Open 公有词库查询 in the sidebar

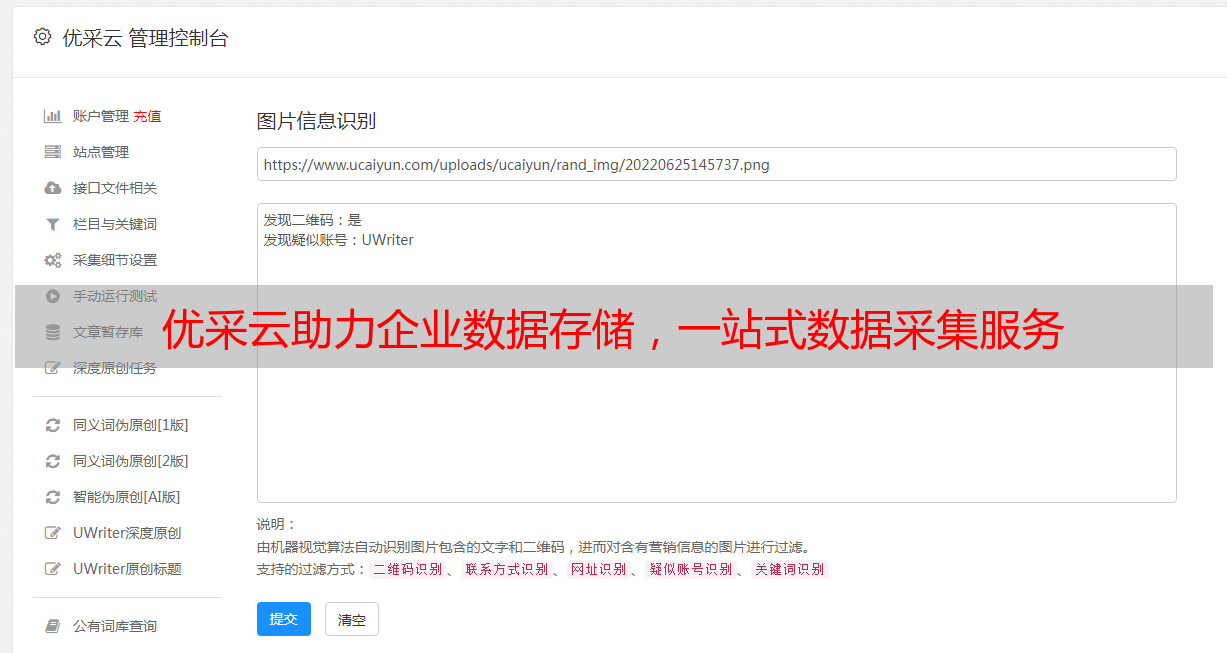click(x=115, y=626)
